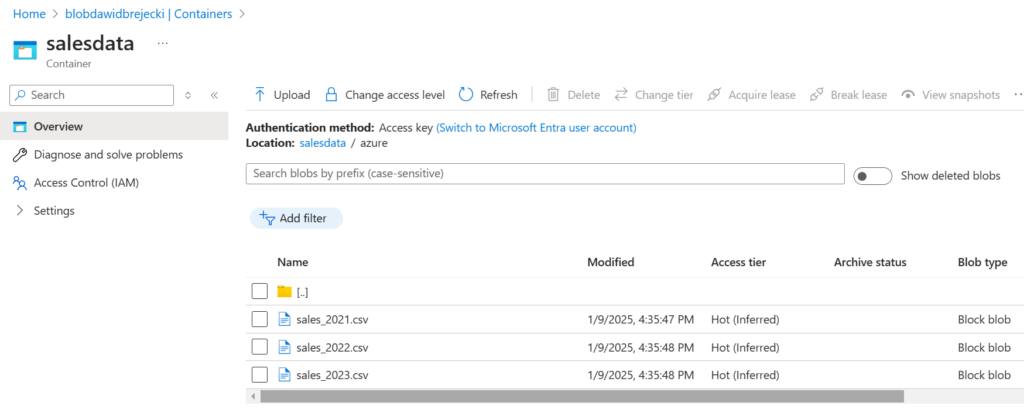Click the Add filter button
The width and height of the screenshot is (1024, 413).
click(297, 218)
